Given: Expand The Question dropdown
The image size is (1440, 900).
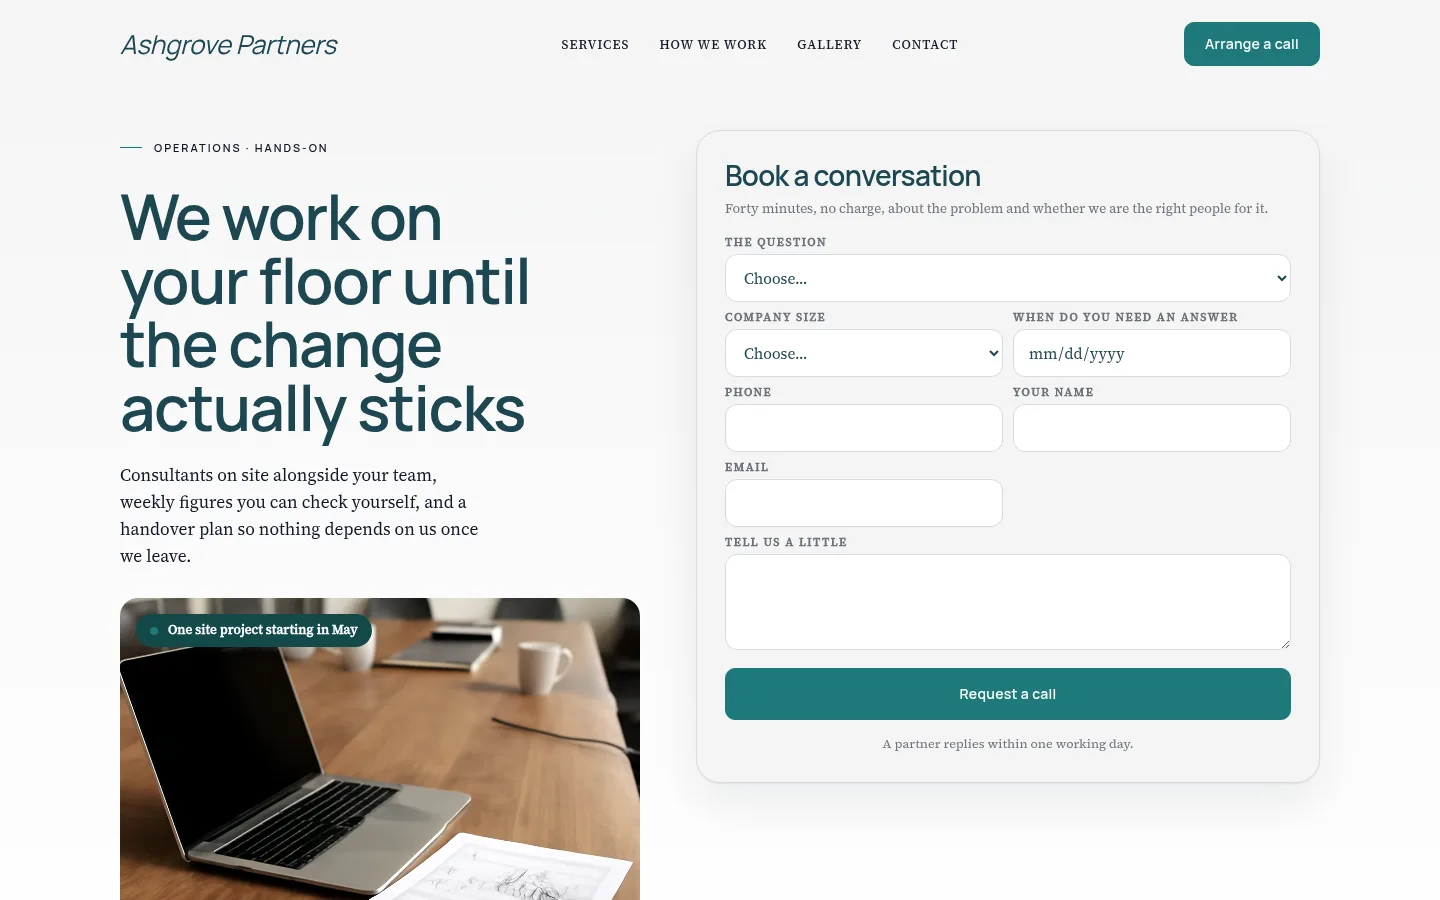Looking at the screenshot, I should (x=1008, y=278).
